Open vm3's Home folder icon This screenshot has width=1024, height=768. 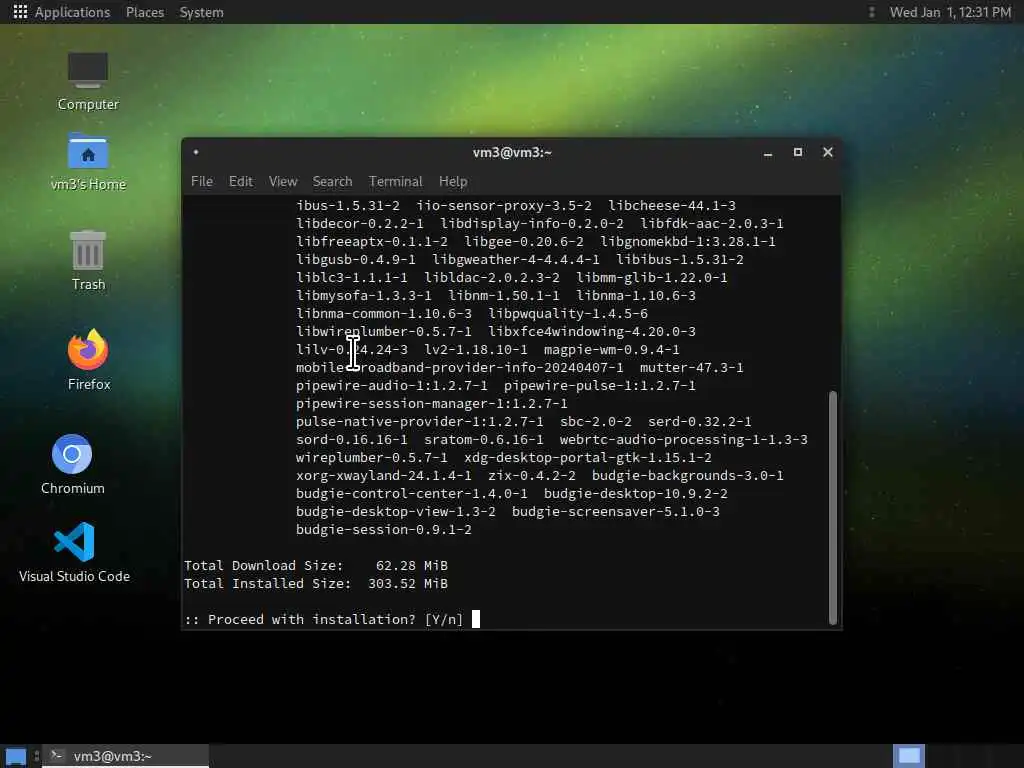tap(88, 161)
